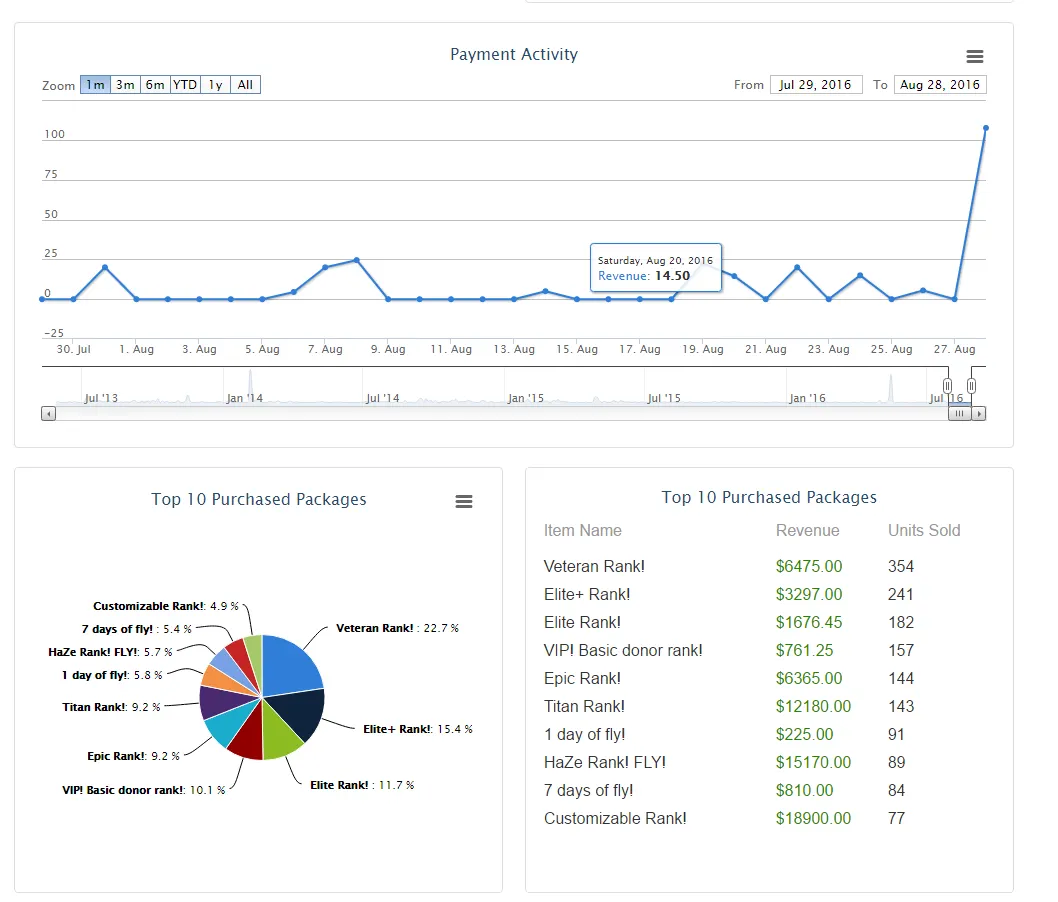The height and width of the screenshot is (902, 1058).
Task: Click the blue Veteran Rank pie slice
Action: pyautogui.click(x=289, y=665)
